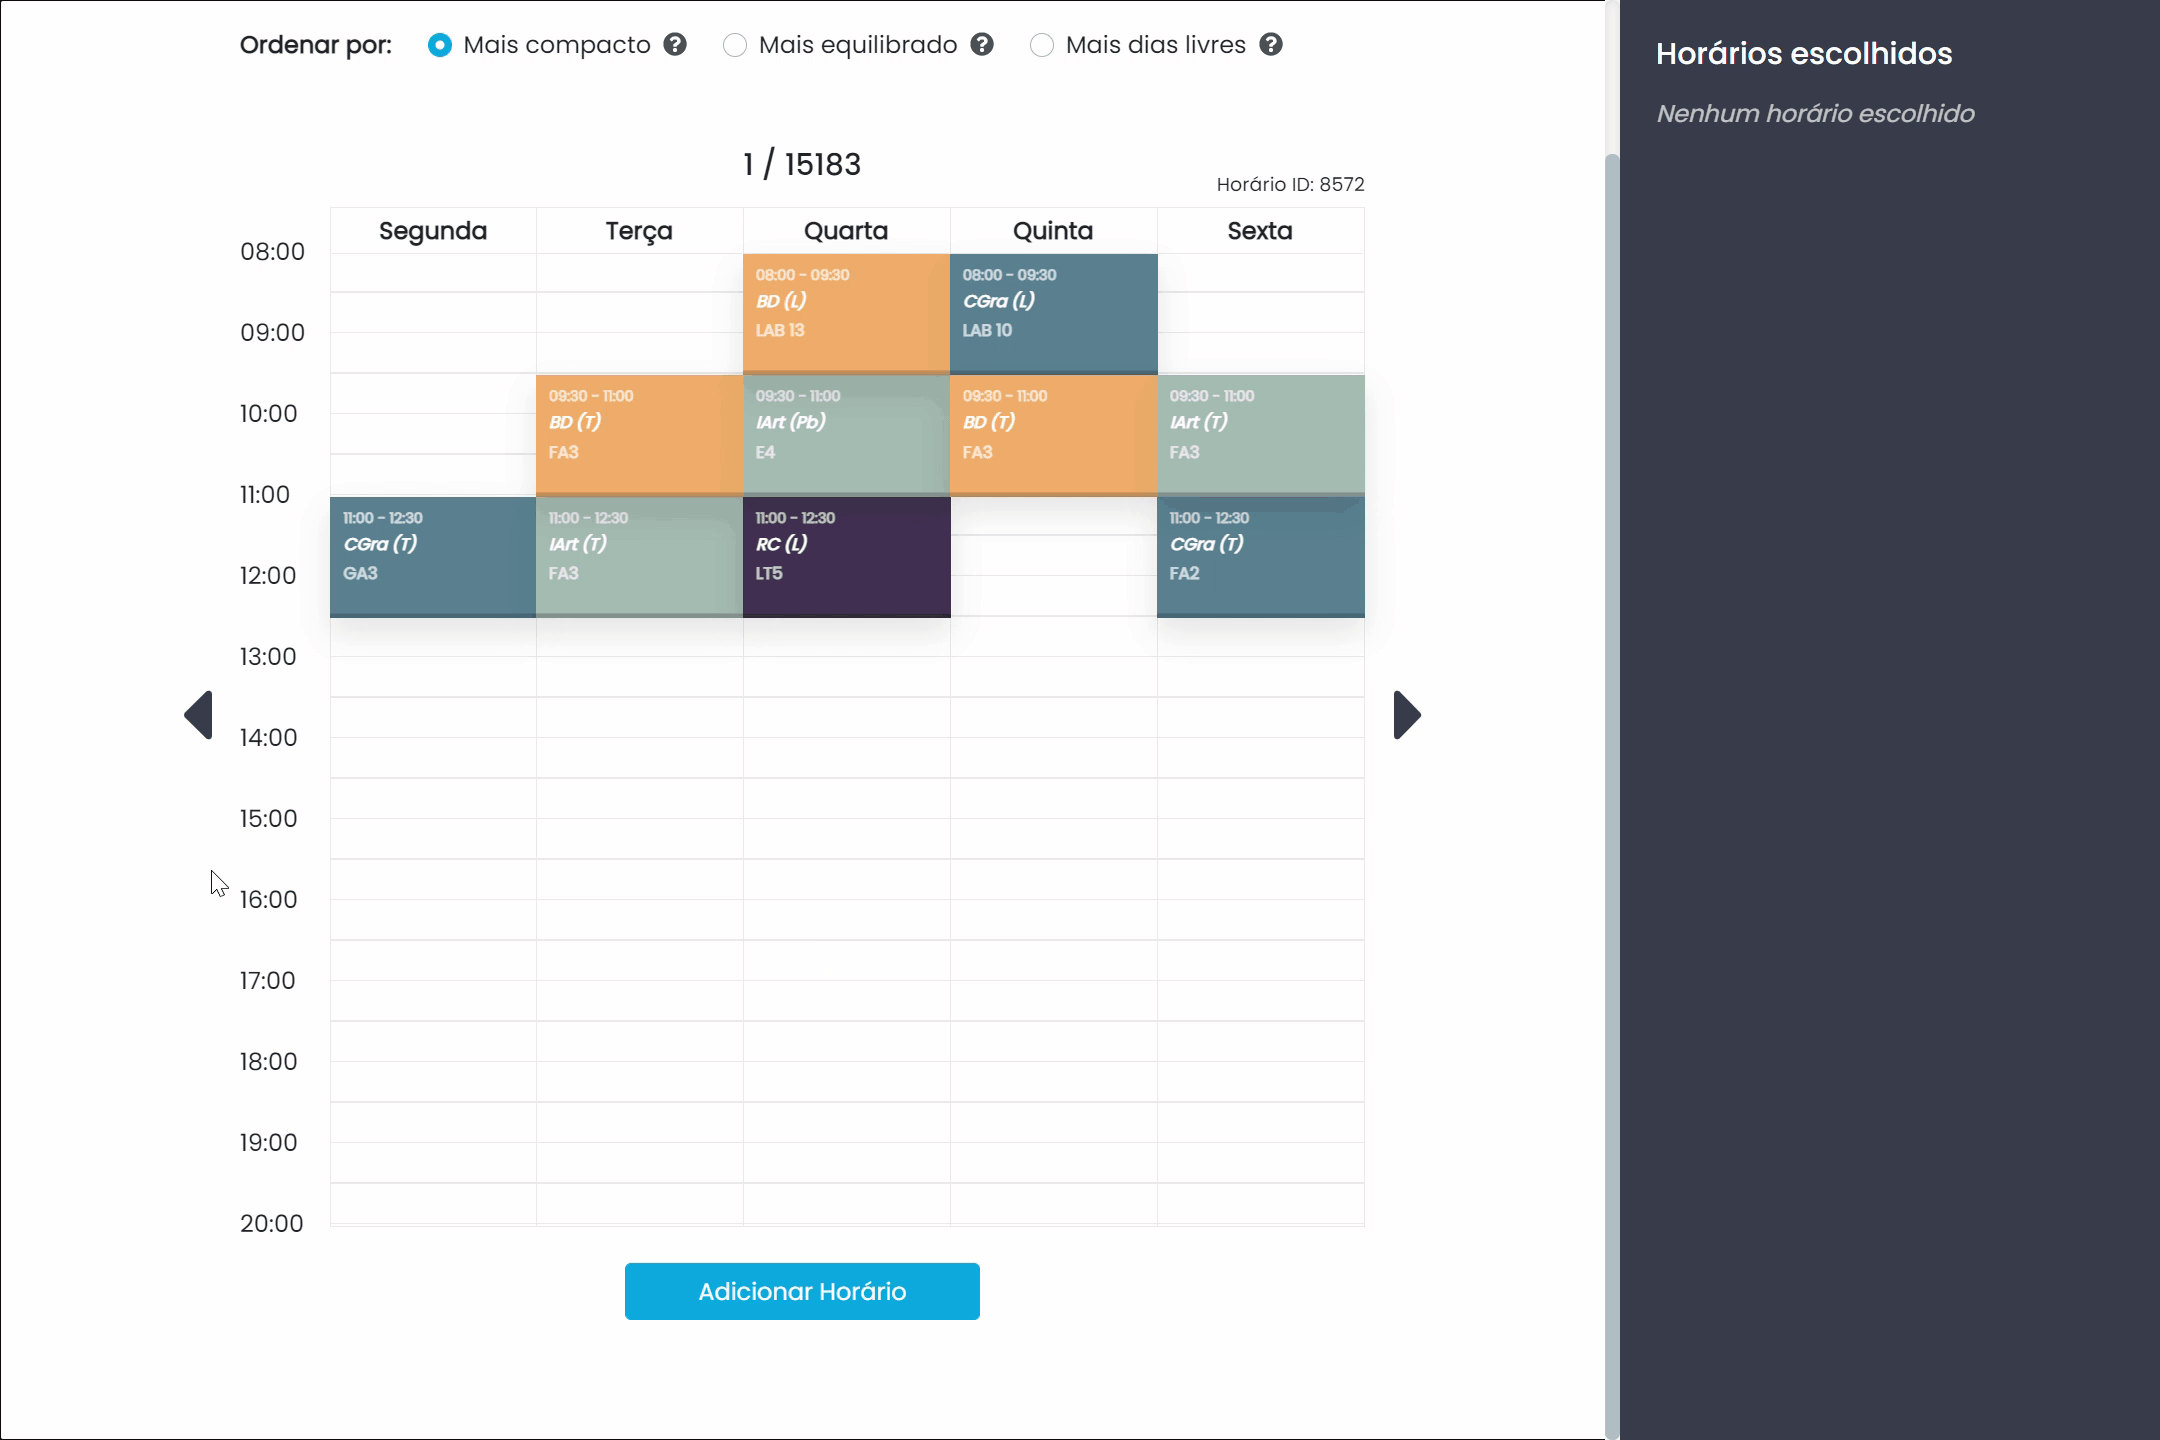This screenshot has height=1440, width=2160.
Task: Click help icon beside Mais equilibrado
Action: point(982,45)
